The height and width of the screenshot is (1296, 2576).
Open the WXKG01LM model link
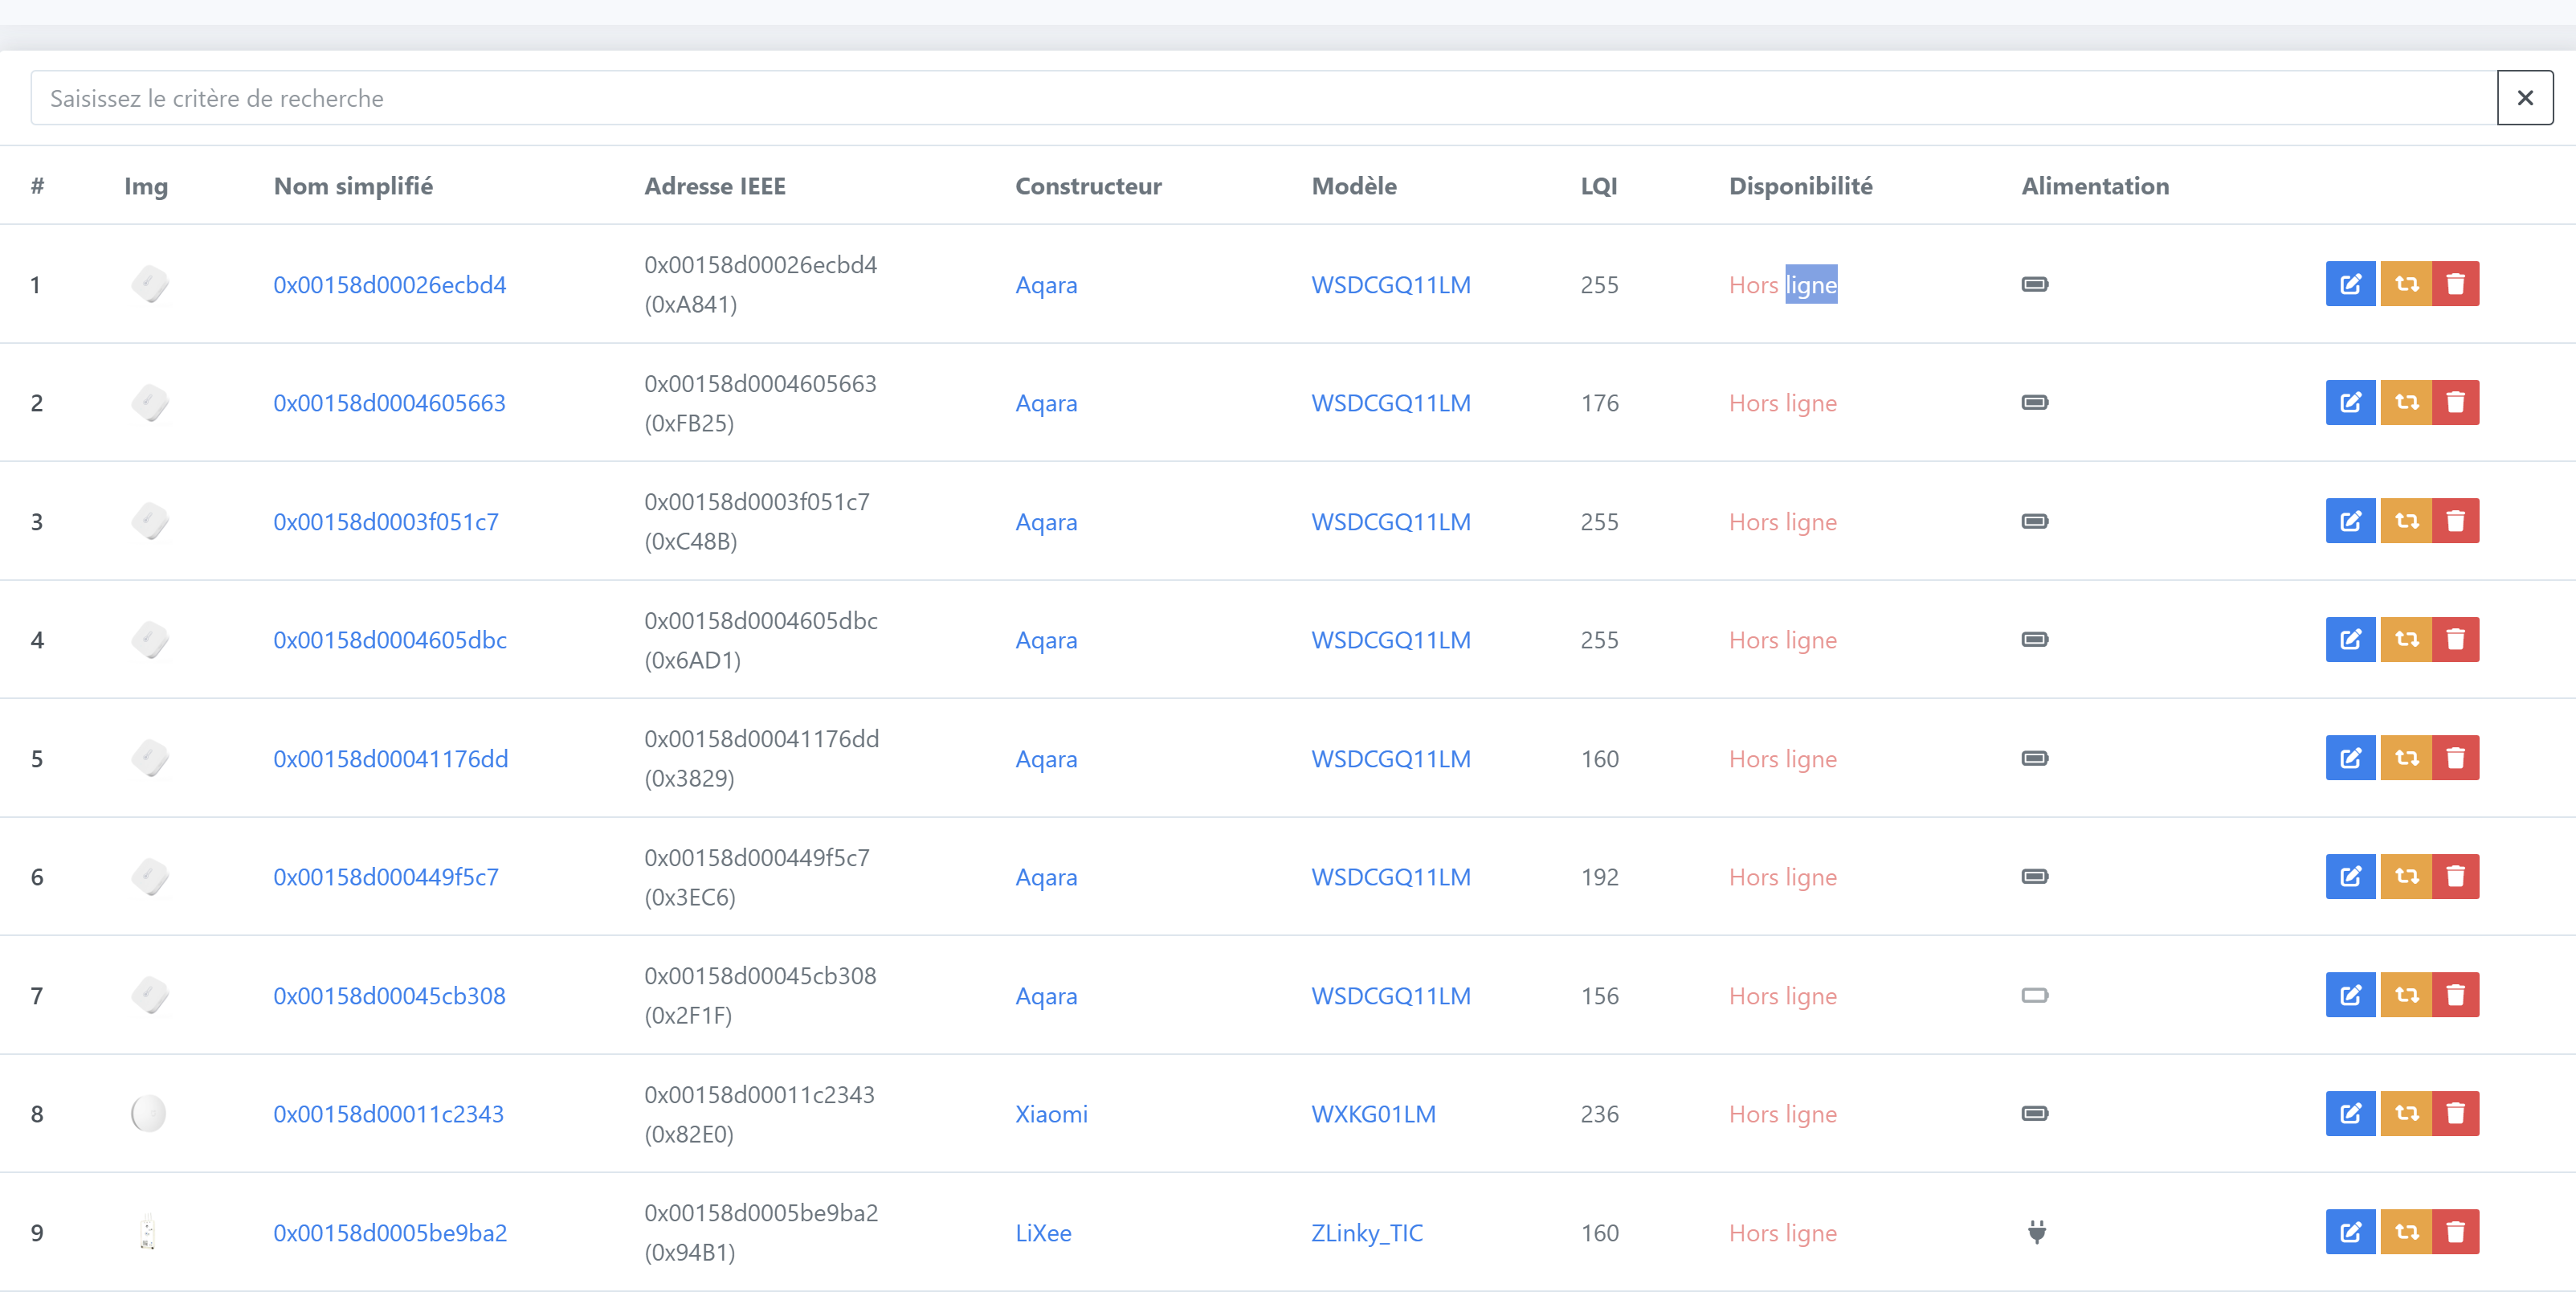[1373, 1114]
